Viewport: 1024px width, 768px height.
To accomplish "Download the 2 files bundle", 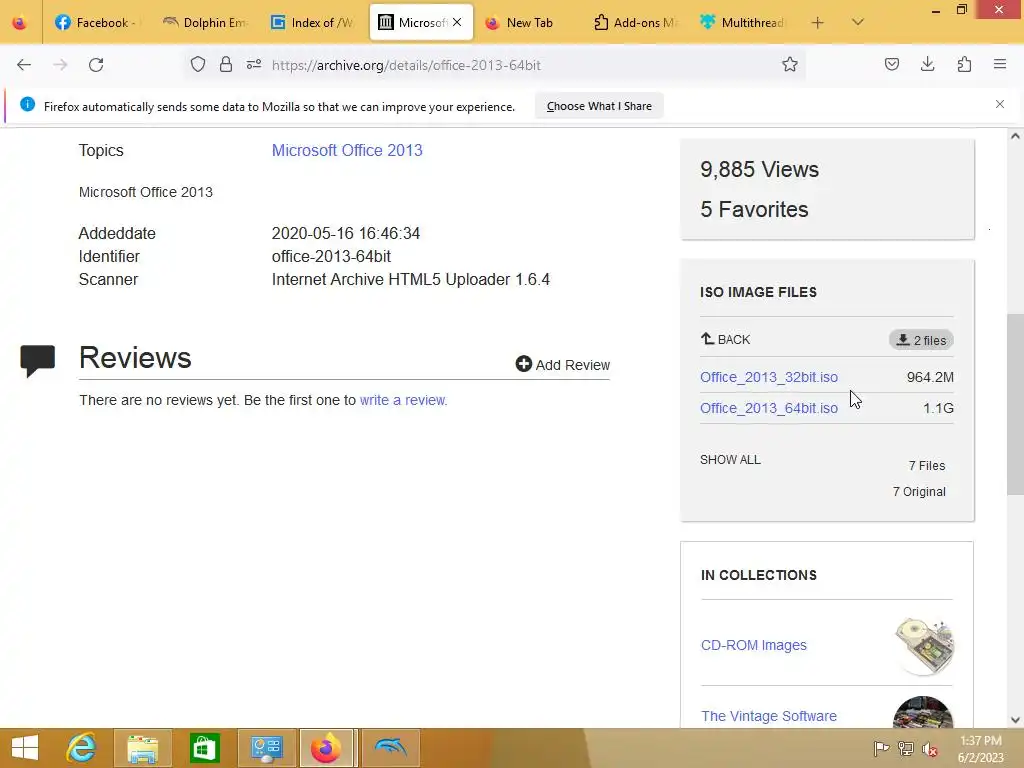I will coord(921,340).
